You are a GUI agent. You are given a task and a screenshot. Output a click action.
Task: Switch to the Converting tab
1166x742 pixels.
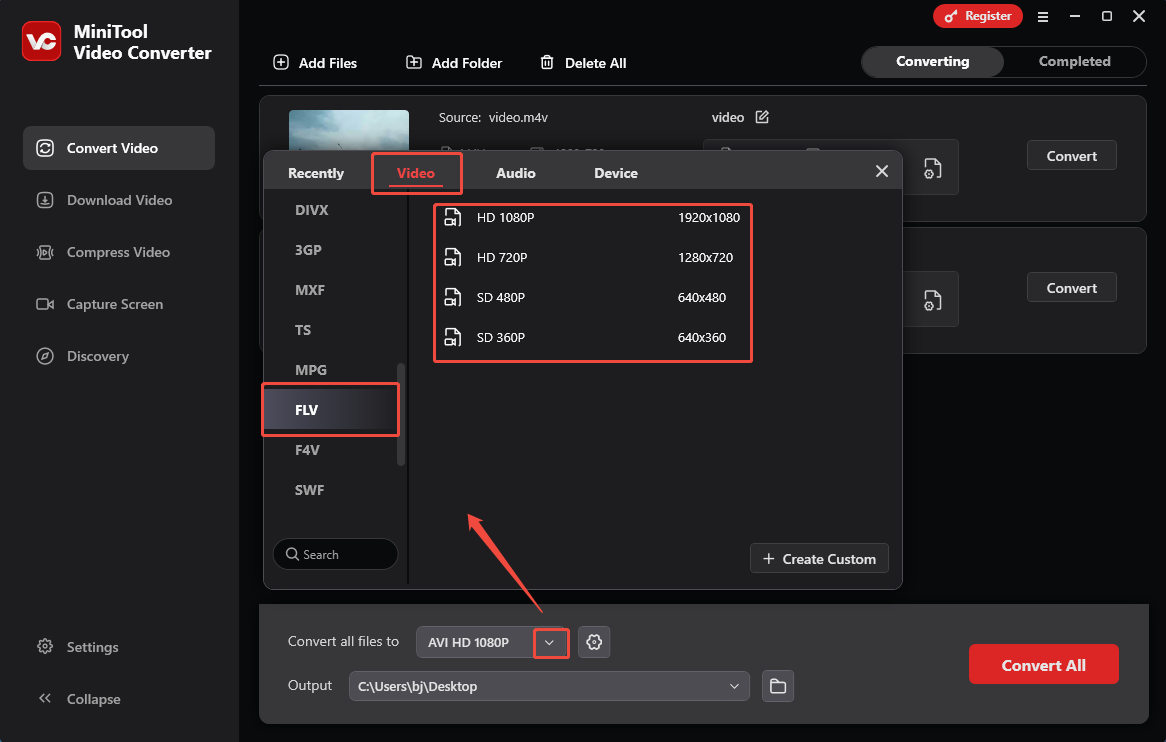point(933,62)
